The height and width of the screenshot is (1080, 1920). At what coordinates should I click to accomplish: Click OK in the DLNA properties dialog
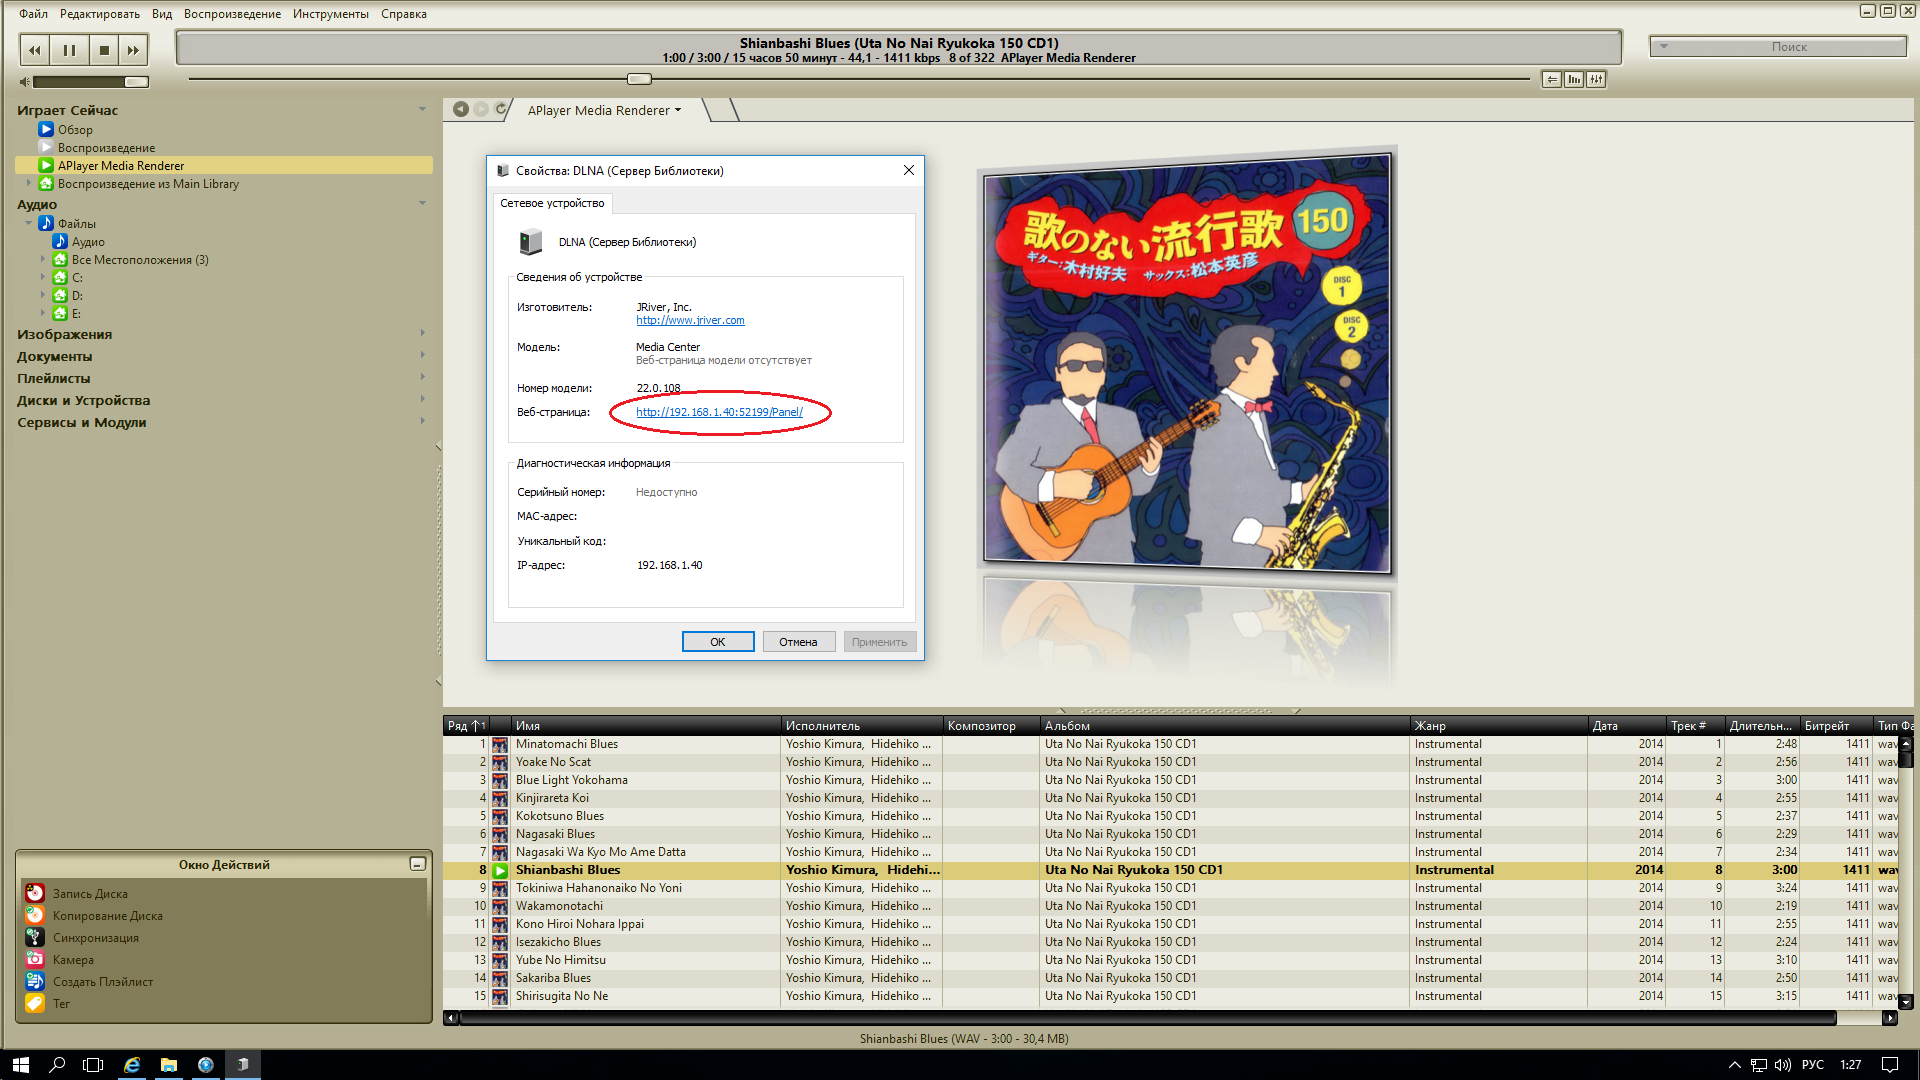(x=718, y=642)
